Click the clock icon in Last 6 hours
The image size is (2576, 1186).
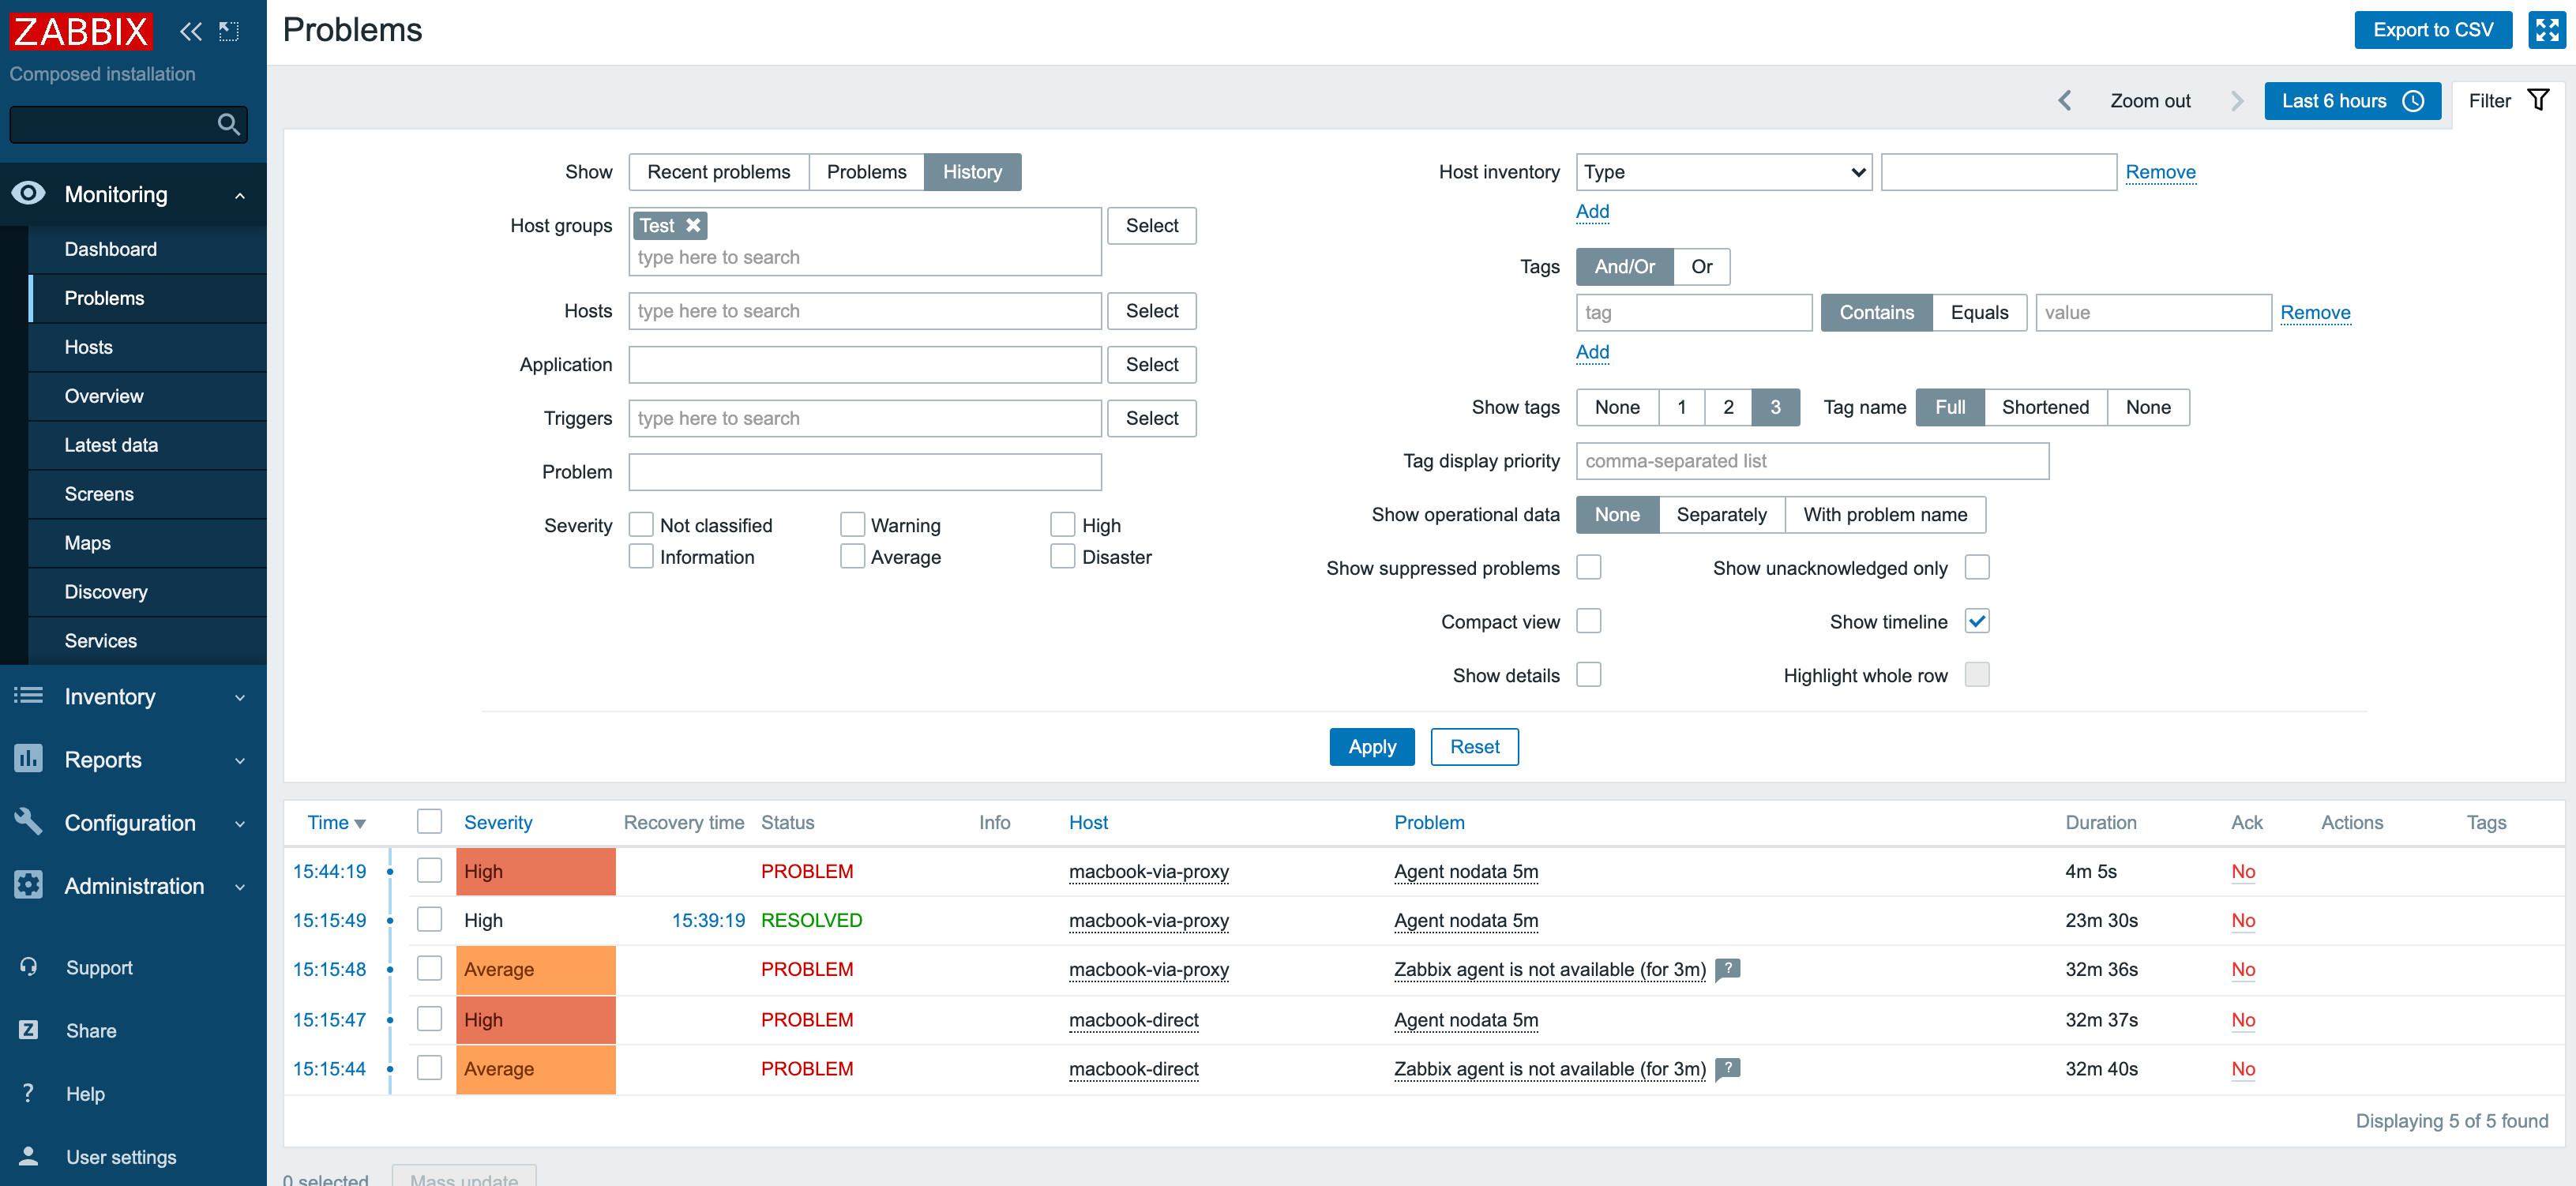pos(2413,101)
